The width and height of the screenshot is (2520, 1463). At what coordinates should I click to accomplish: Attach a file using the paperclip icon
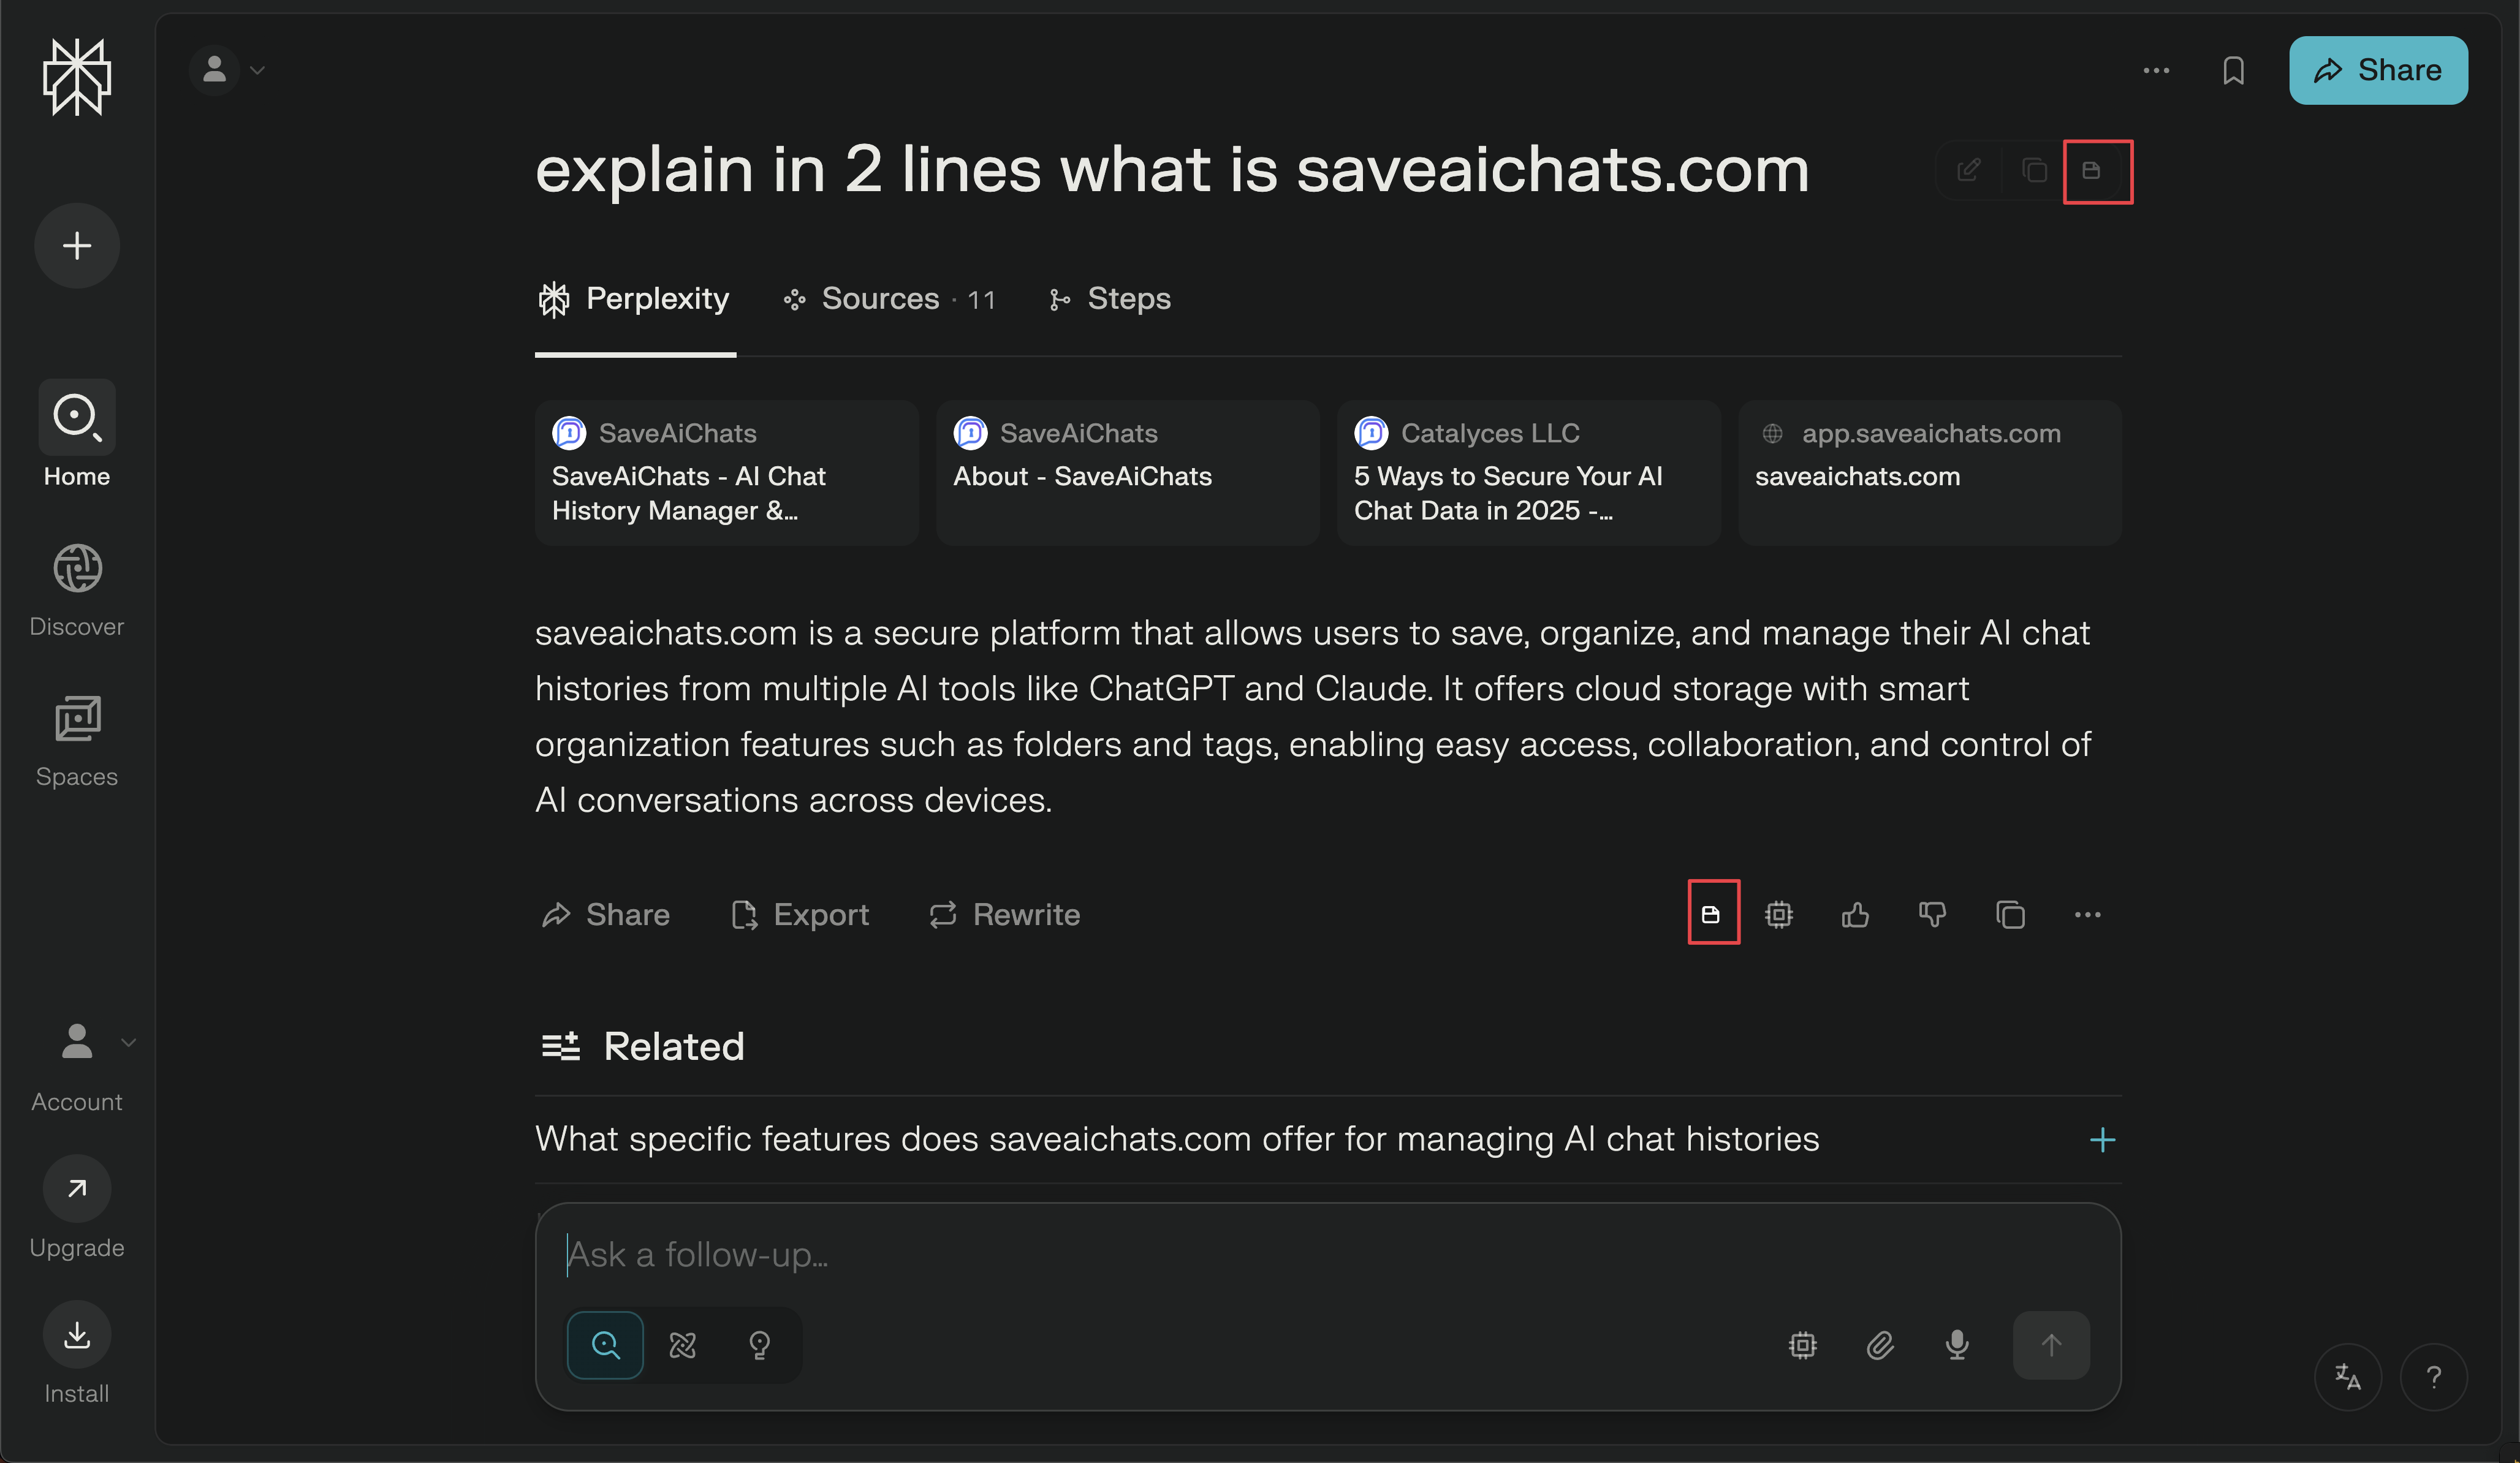tap(1880, 1345)
